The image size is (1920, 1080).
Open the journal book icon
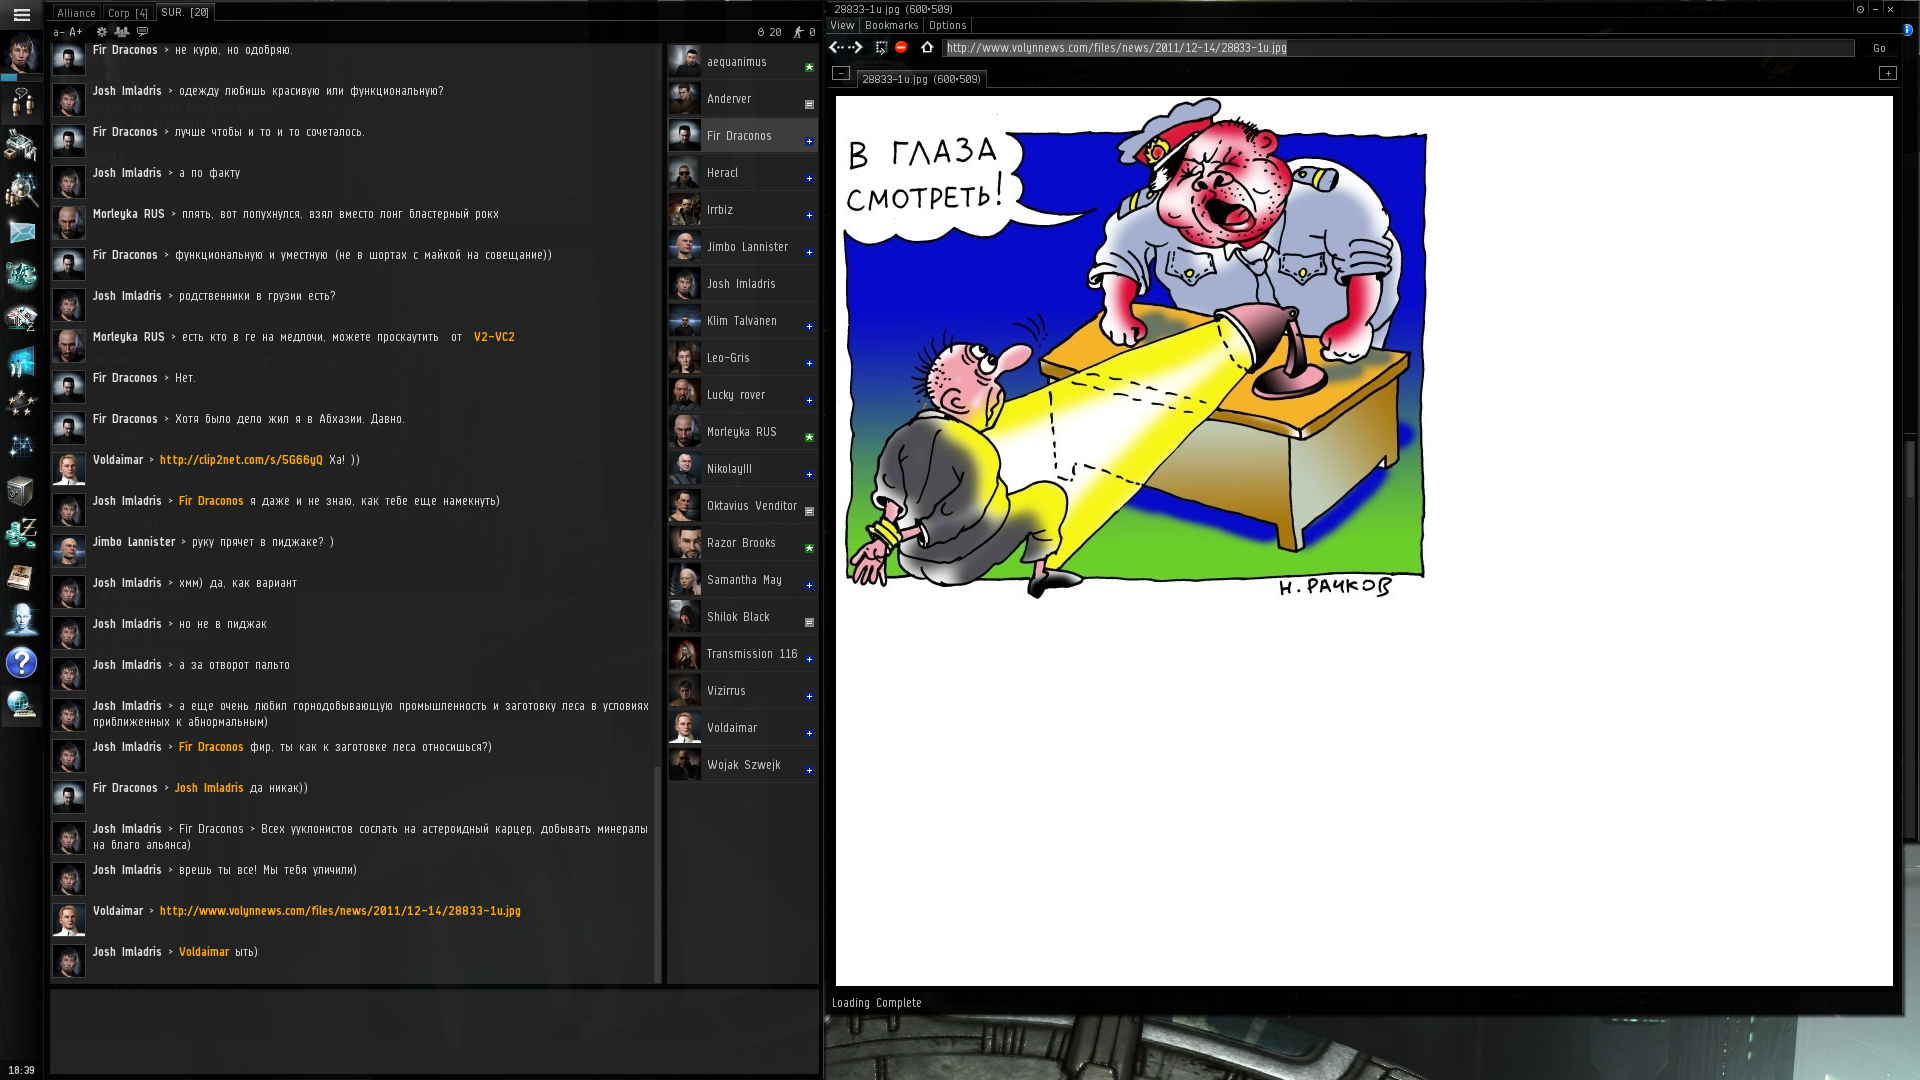(x=21, y=577)
